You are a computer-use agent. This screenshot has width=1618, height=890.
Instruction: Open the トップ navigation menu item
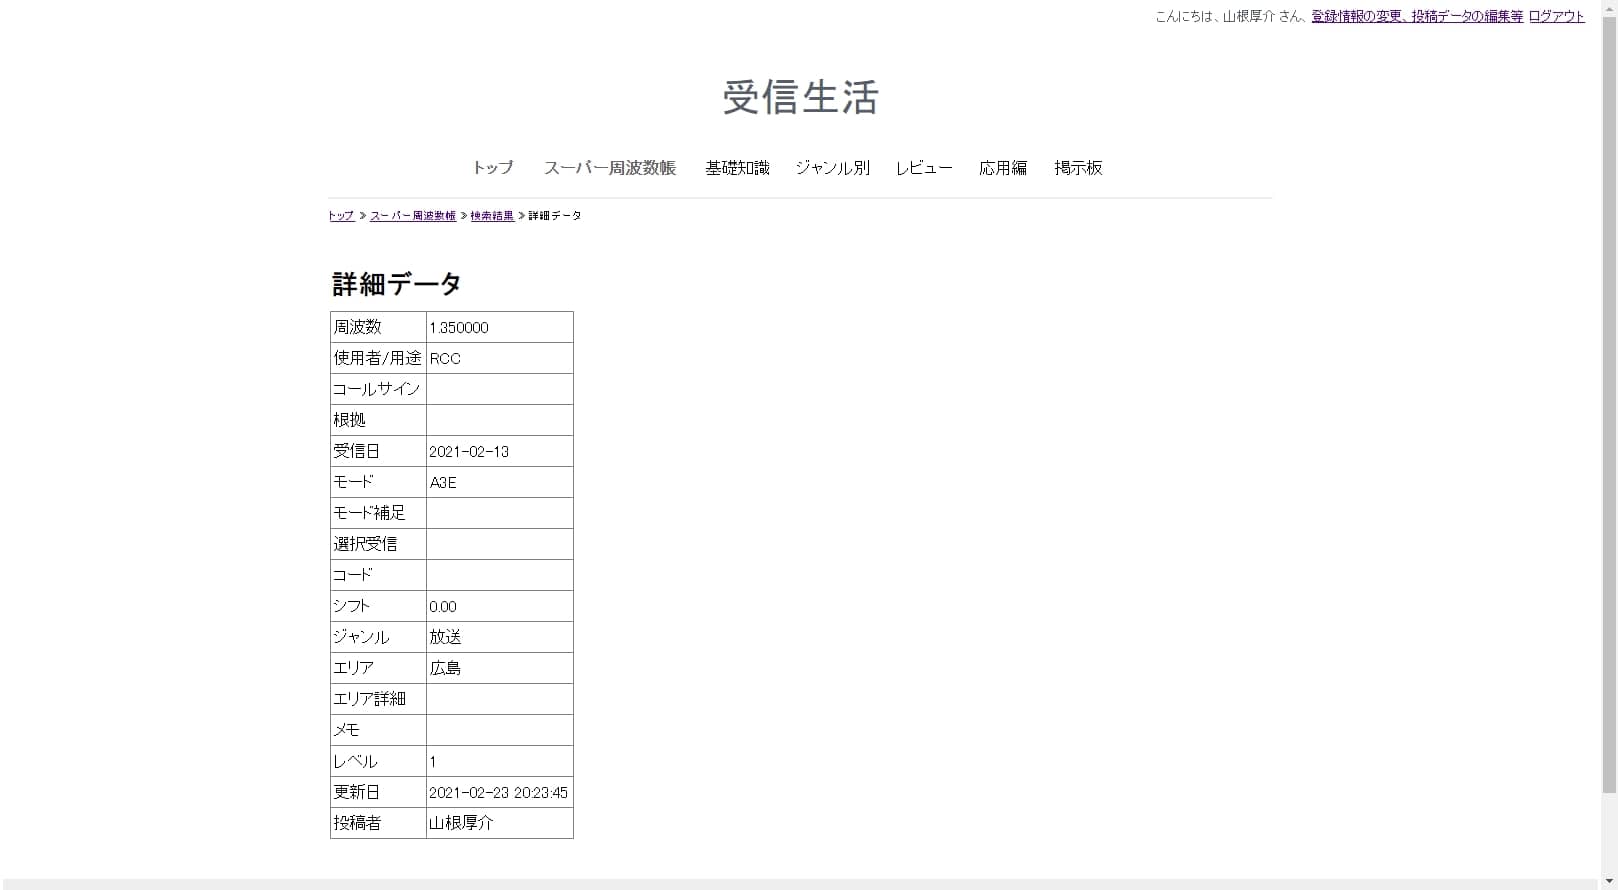point(492,168)
